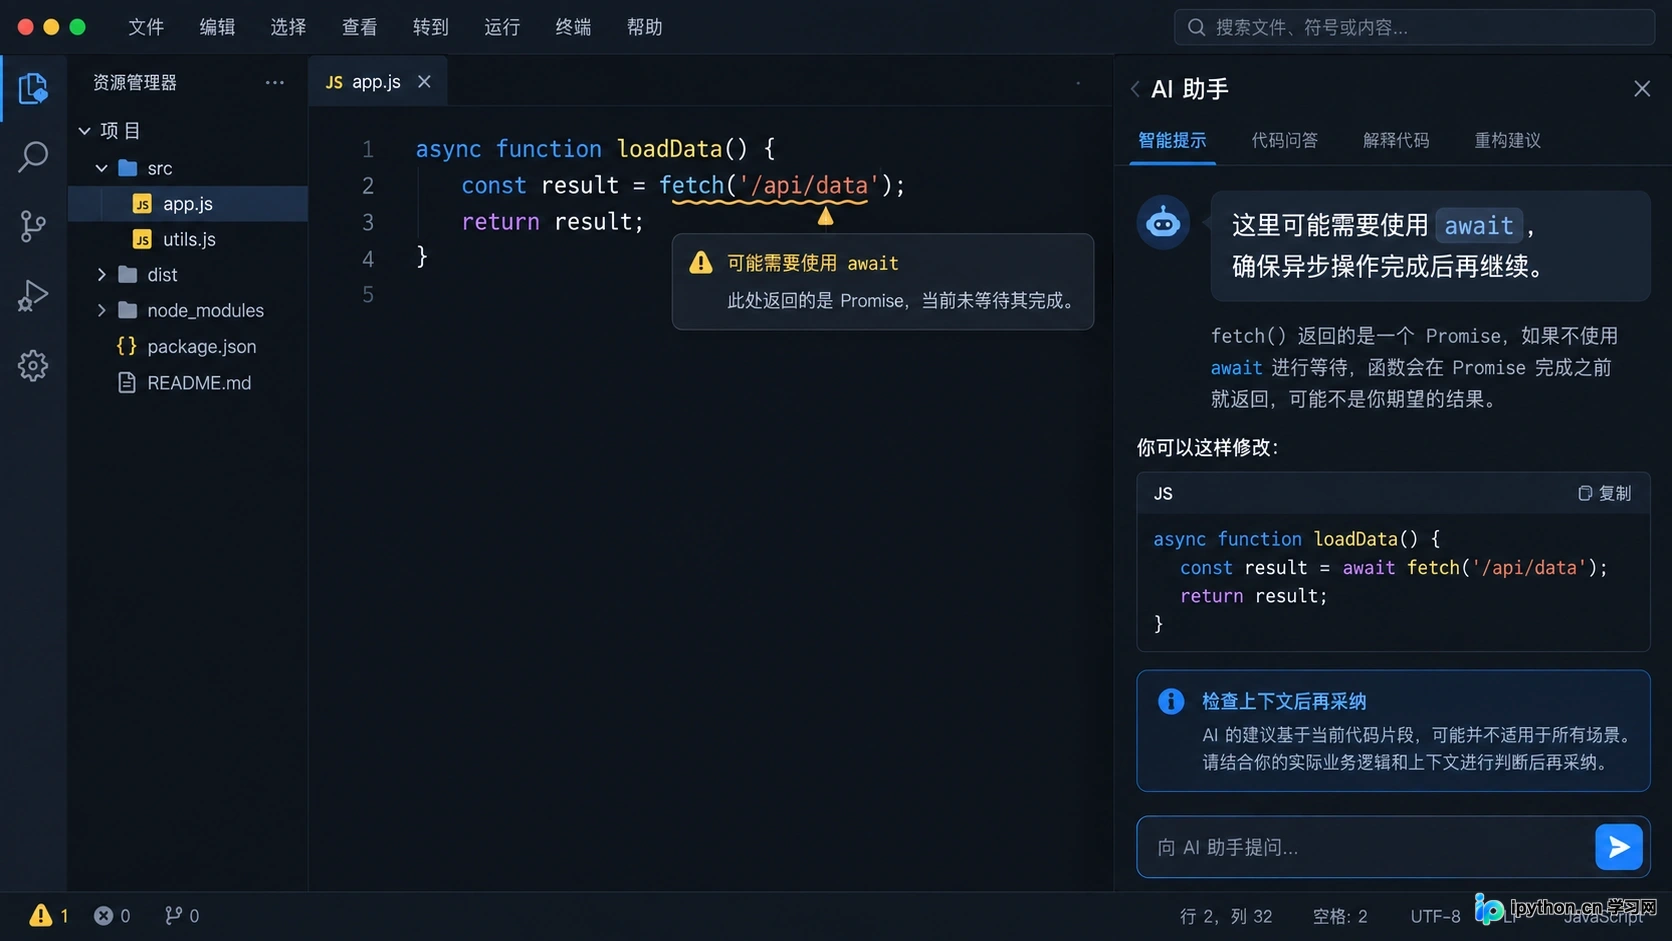Click the 空格: 2 indentation setting
The height and width of the screenshot is (941, 1672).
point(1340,916)
